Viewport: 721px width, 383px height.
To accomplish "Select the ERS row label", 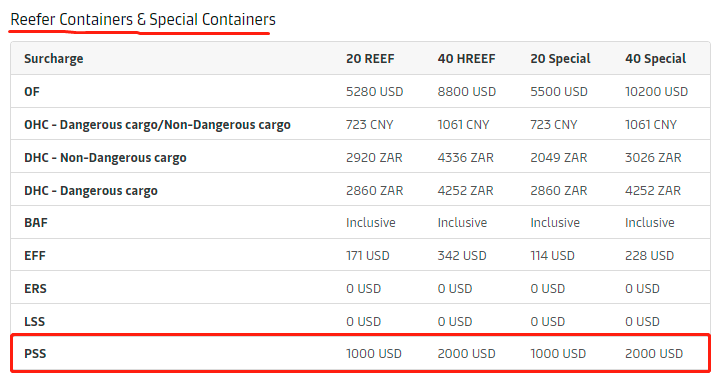I will click(x=35, y=289).
